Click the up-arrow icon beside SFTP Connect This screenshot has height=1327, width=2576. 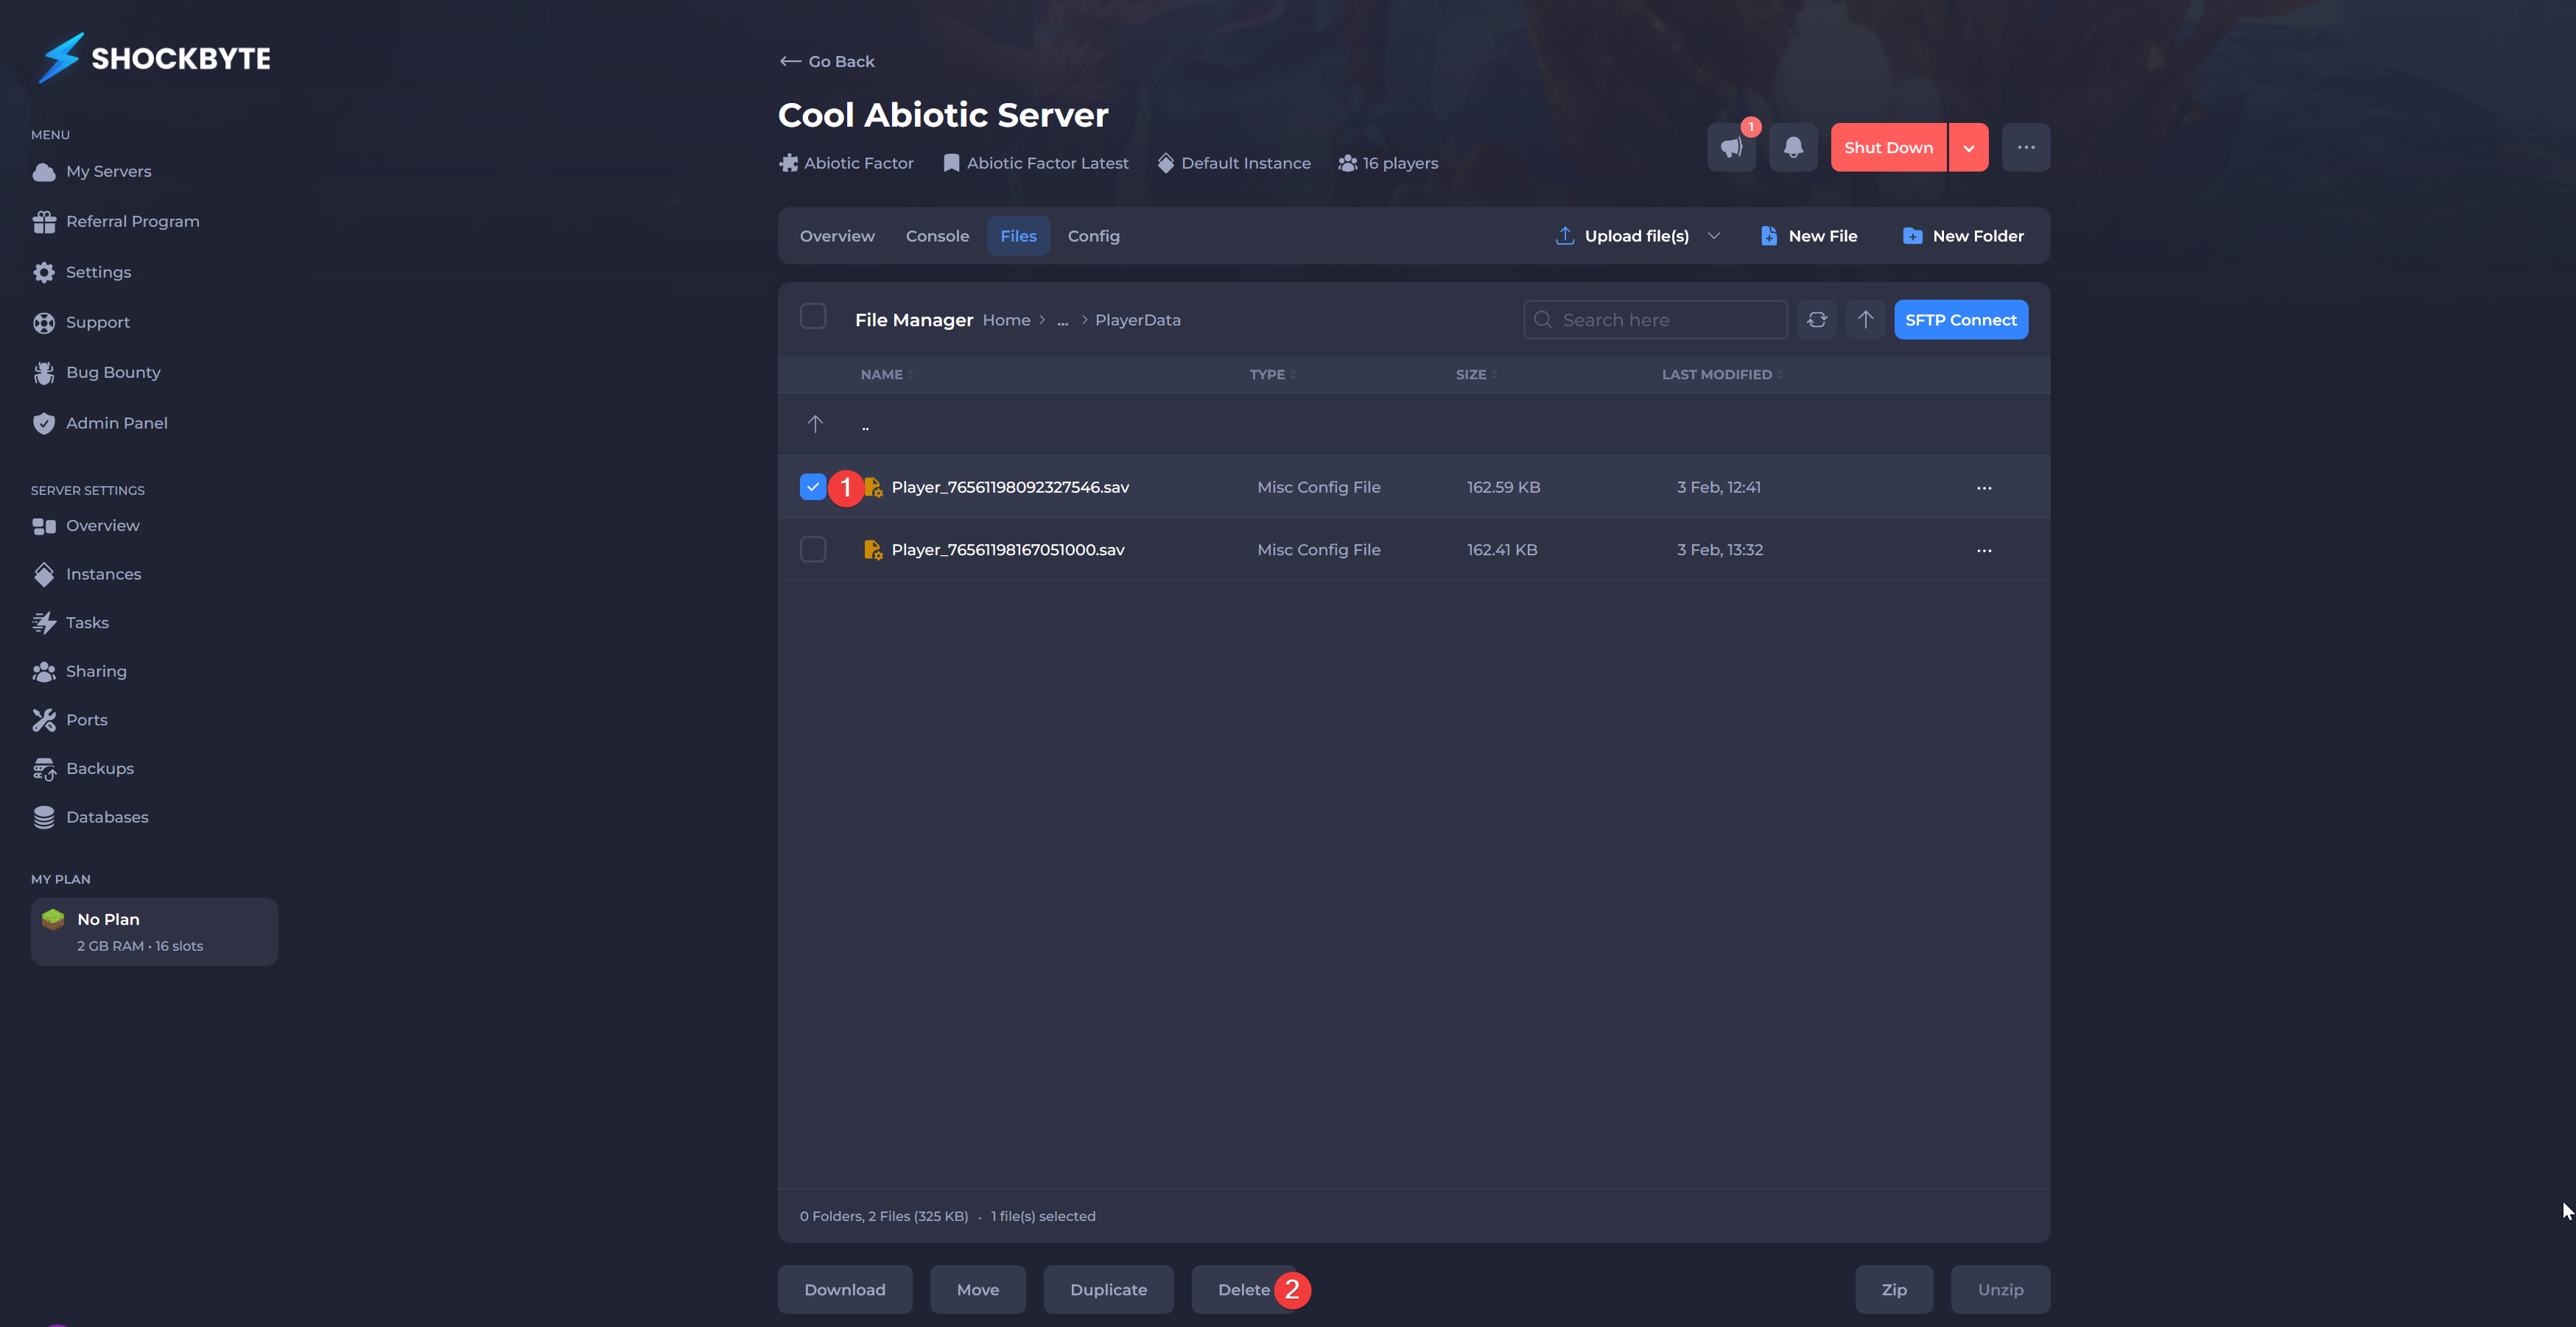click(x=1865, y=320)
